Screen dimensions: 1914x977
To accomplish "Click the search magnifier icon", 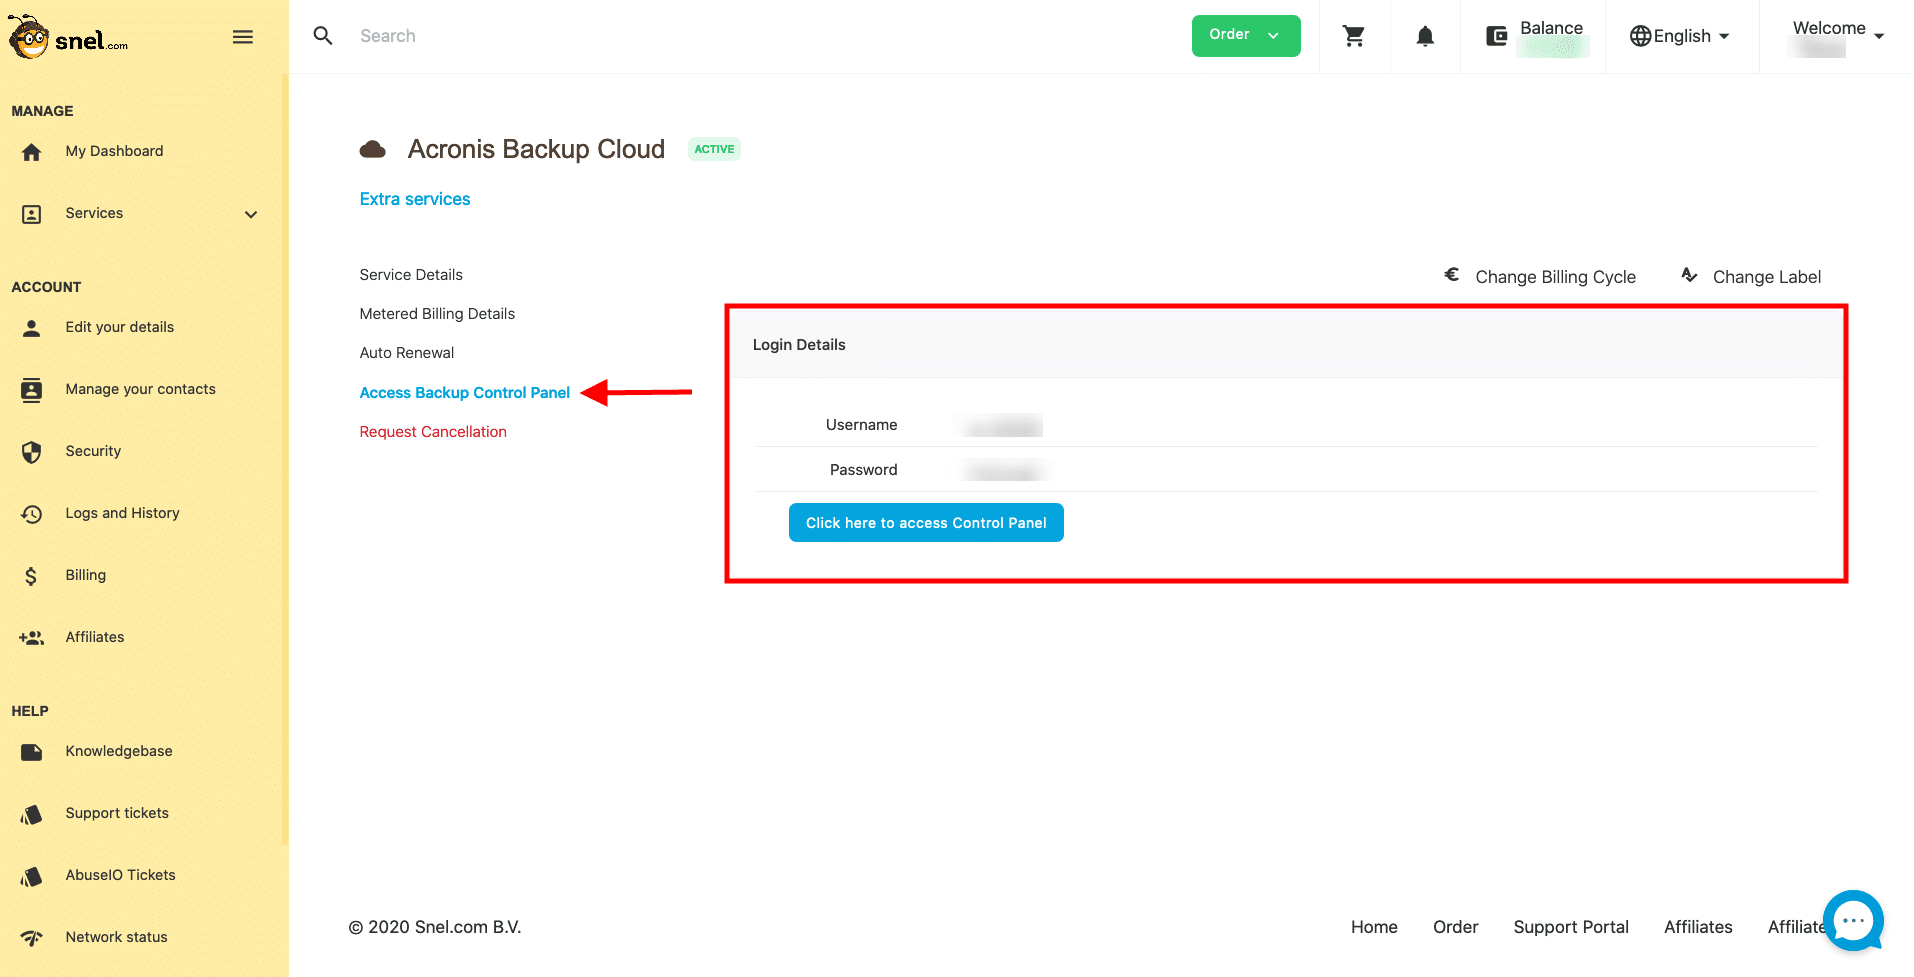I will point(323,36).
